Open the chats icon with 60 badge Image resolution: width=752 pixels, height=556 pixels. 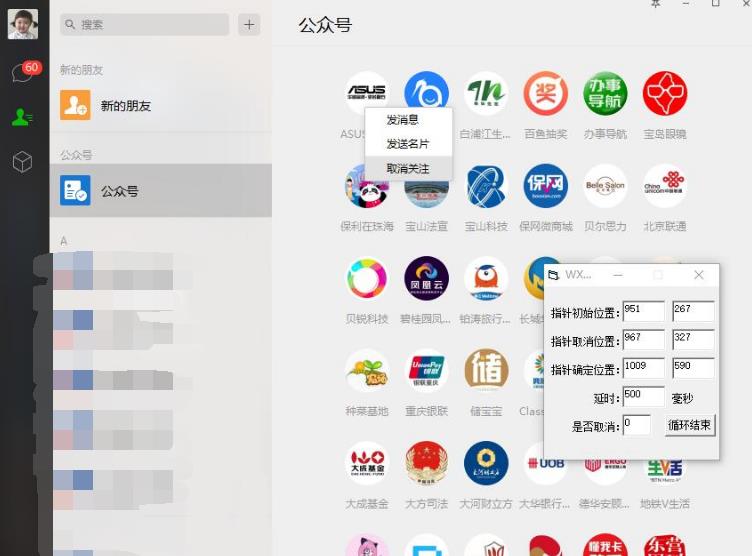click(x=23, y=73)
